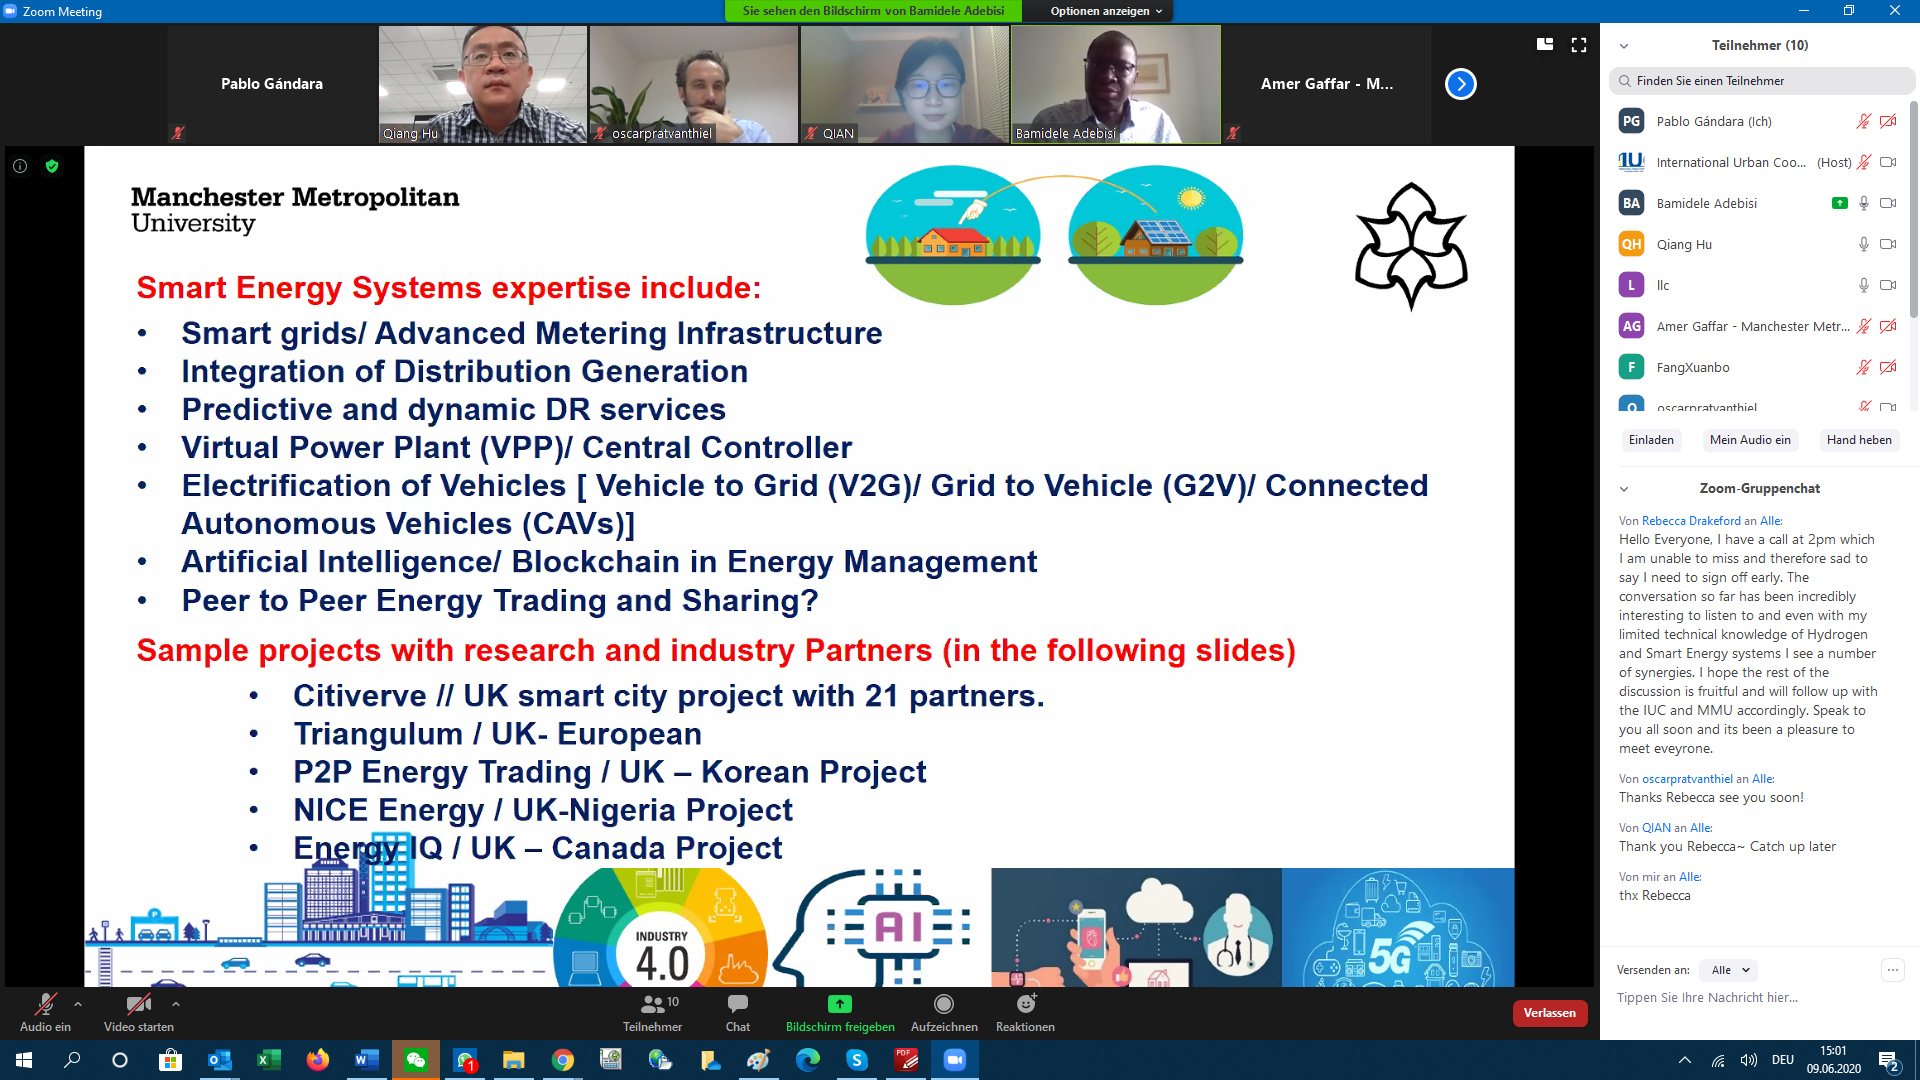Open the Versenden an Alle dropdown
The width and height of the screenshot is (1920, 1080).
[1730, 970]
